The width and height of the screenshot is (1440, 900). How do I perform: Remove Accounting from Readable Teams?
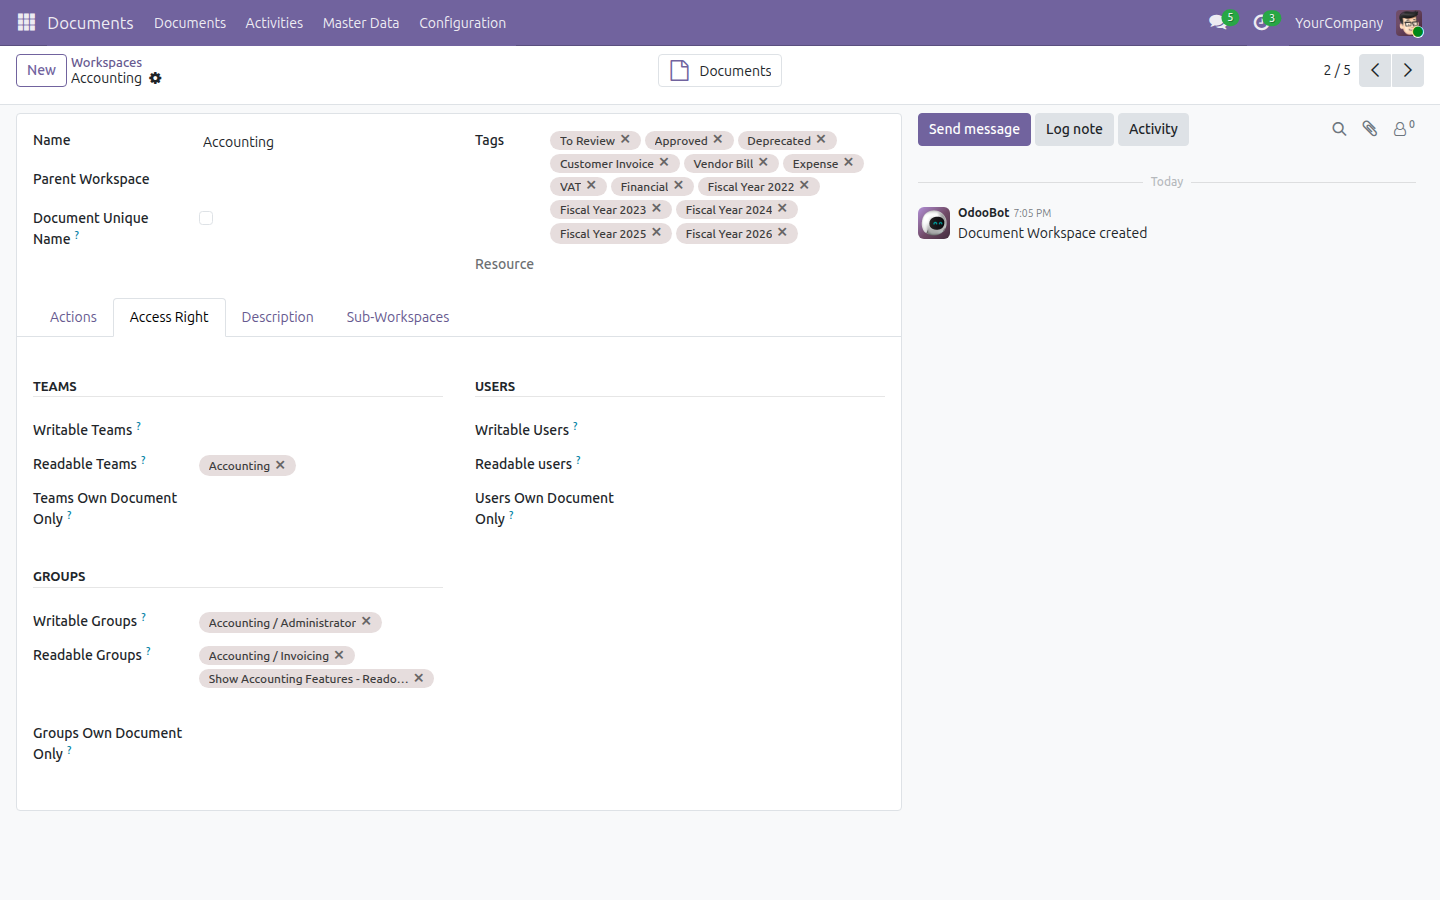[280, 465]
